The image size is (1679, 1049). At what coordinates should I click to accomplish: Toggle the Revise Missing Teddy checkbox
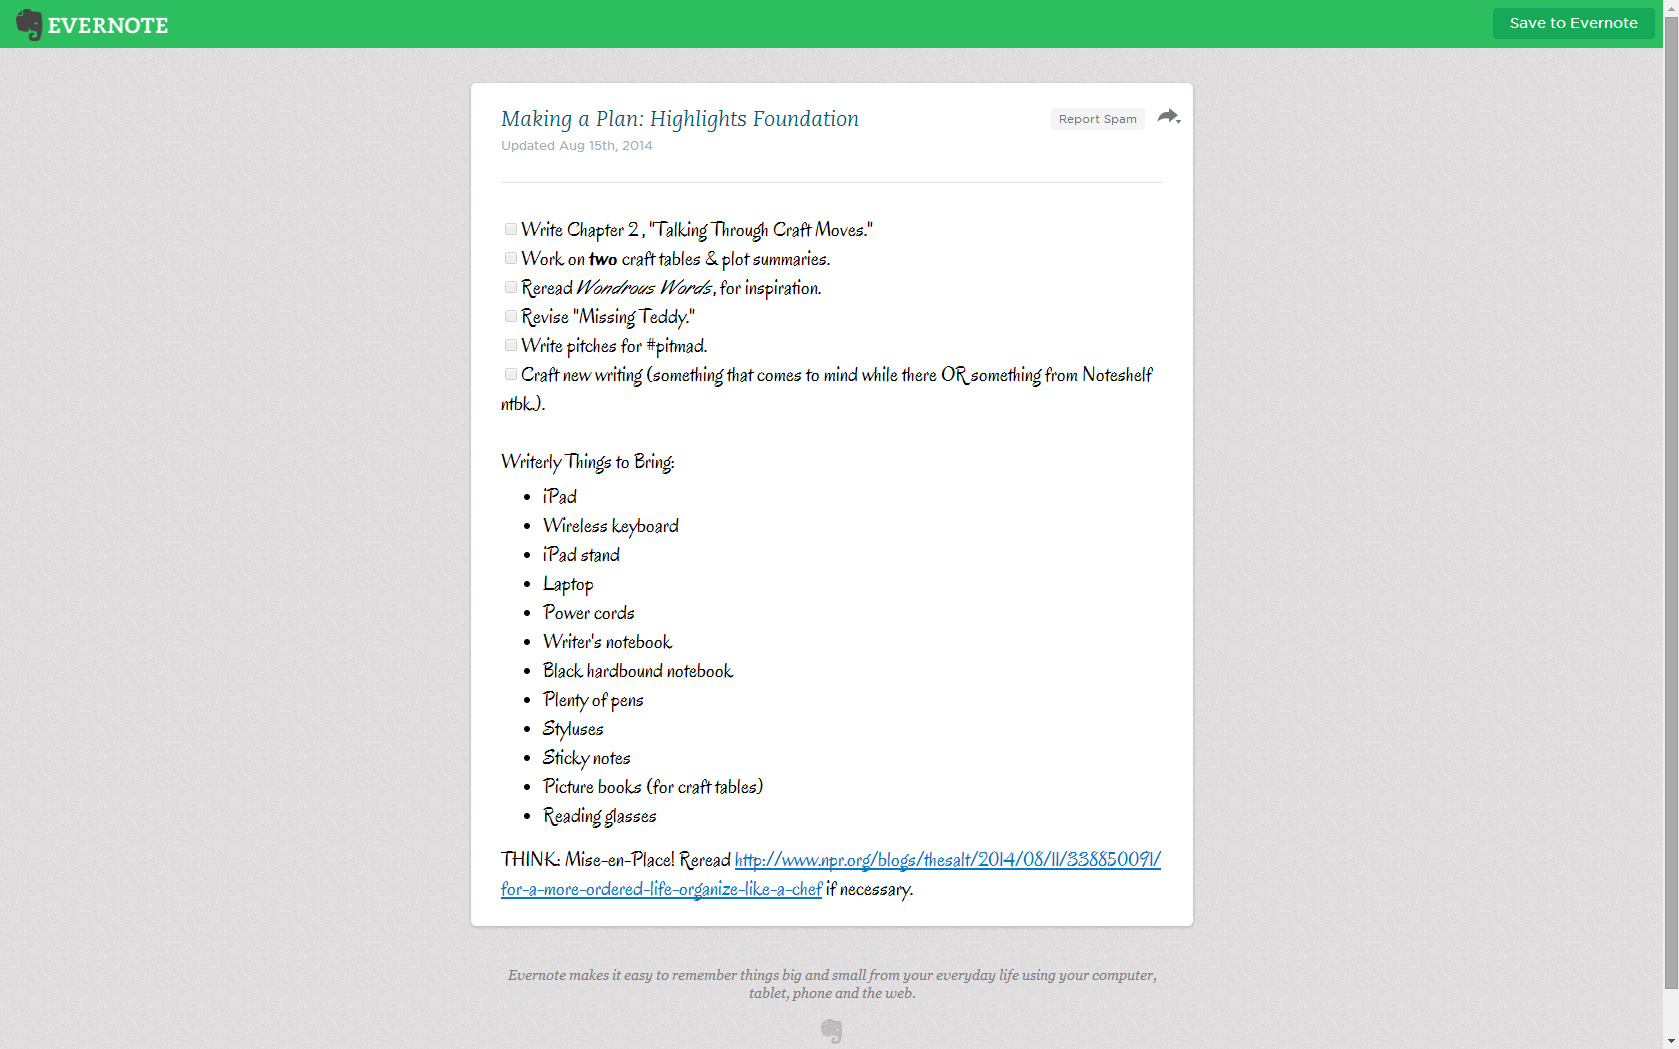pos(511,316)
